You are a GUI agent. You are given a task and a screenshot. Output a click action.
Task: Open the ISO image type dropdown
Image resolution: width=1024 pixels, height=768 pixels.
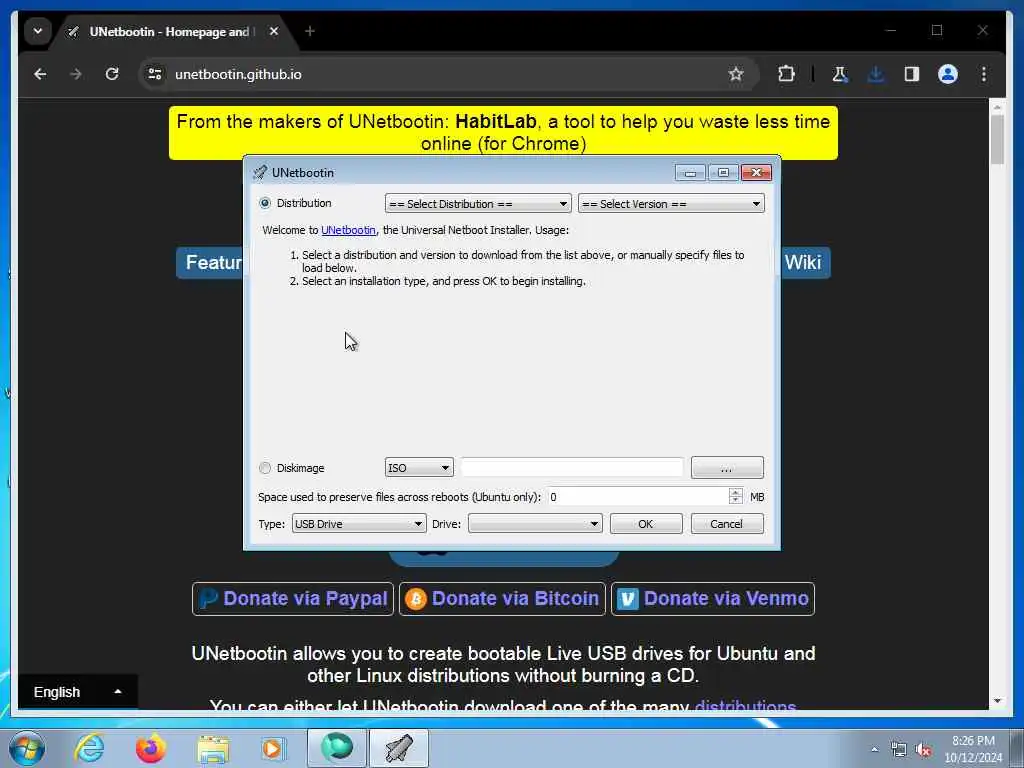click(419, 468)
